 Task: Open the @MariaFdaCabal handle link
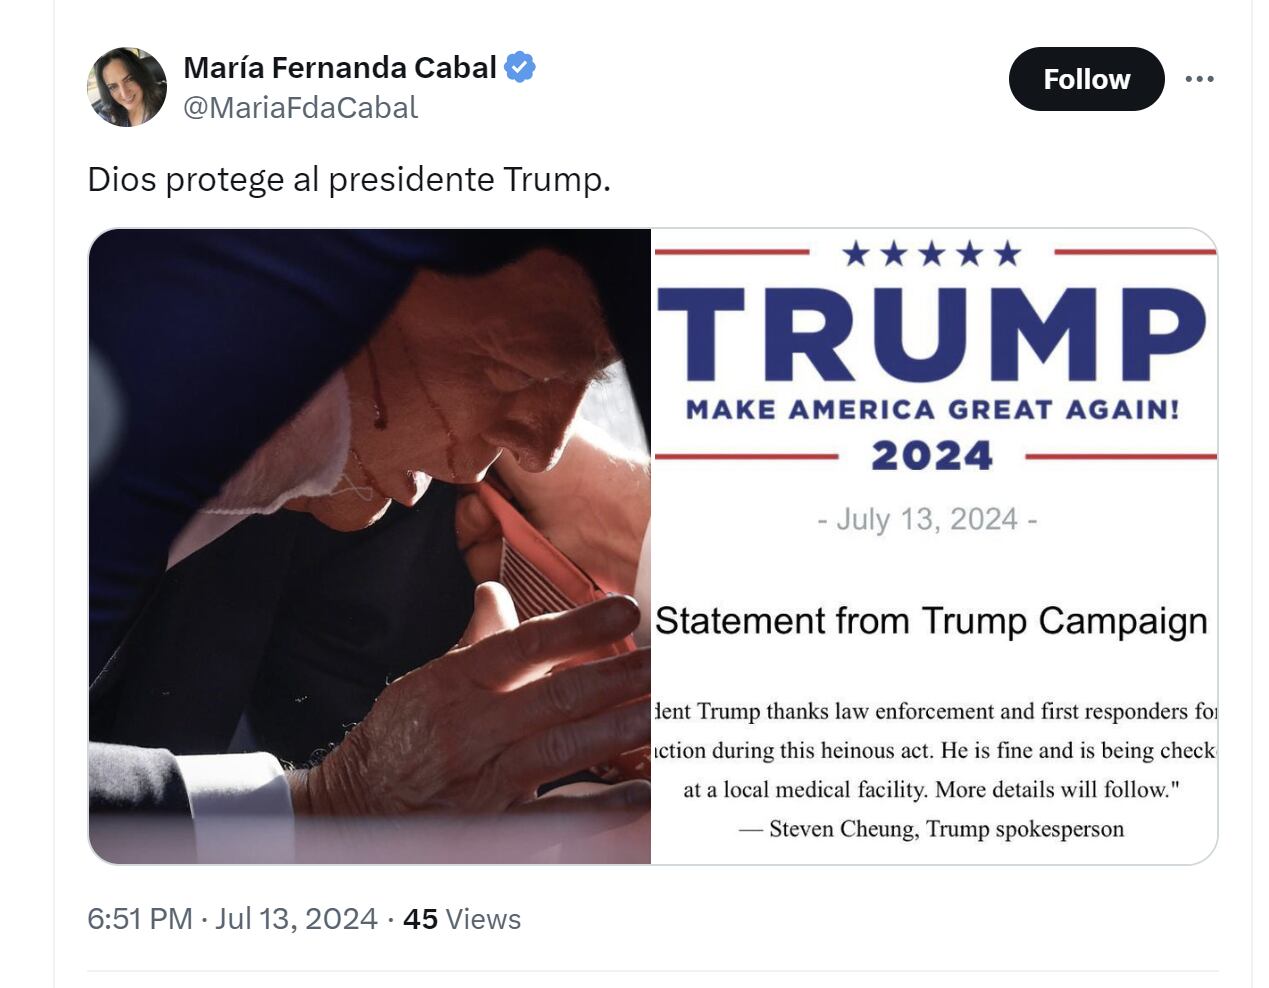[300, 108]
